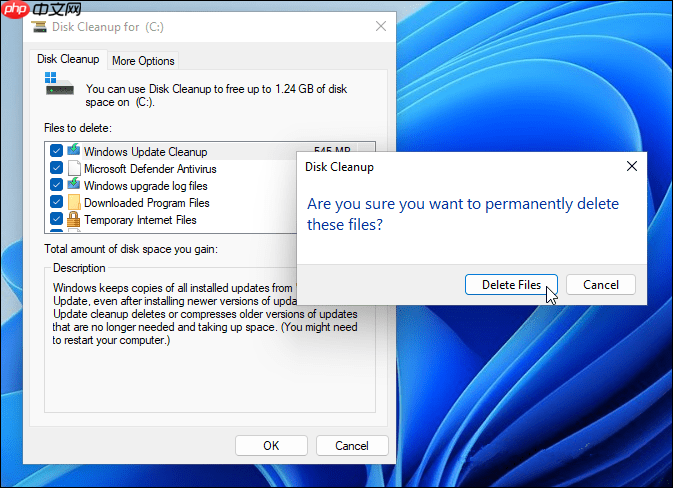
Task: Click the Windows Update Cleanup icon
Action: click(74, 150)
